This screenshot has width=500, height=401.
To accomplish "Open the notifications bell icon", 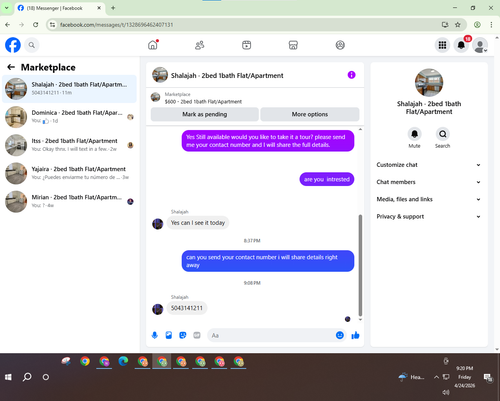I will pyautogui.click(x=461, y=45).
